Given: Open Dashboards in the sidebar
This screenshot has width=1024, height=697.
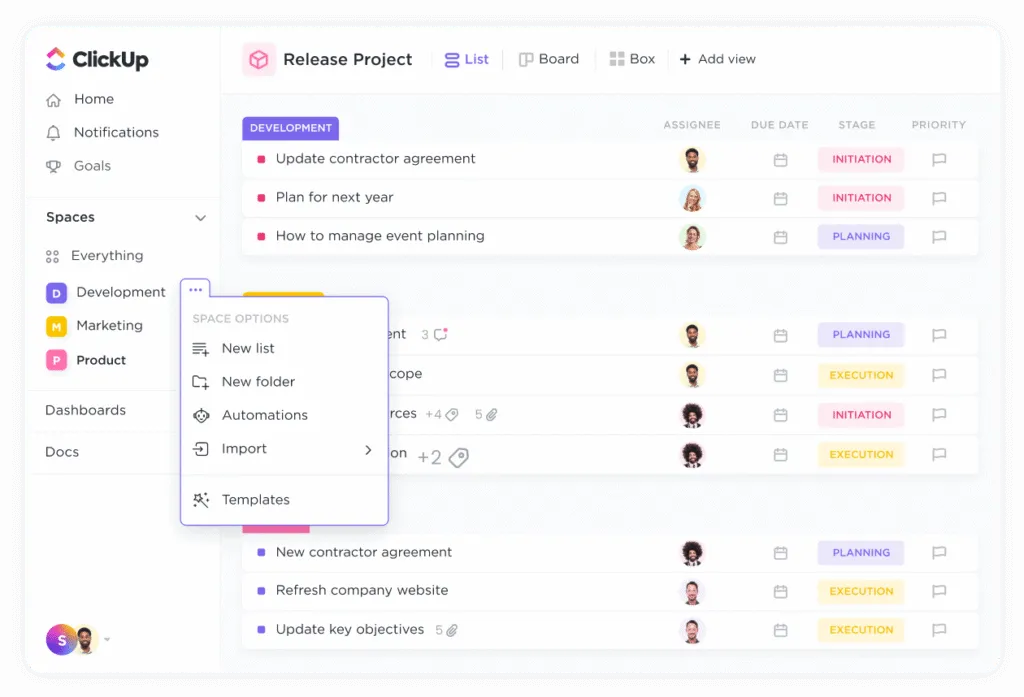Looking at the screenshot, I should [86, 410].
